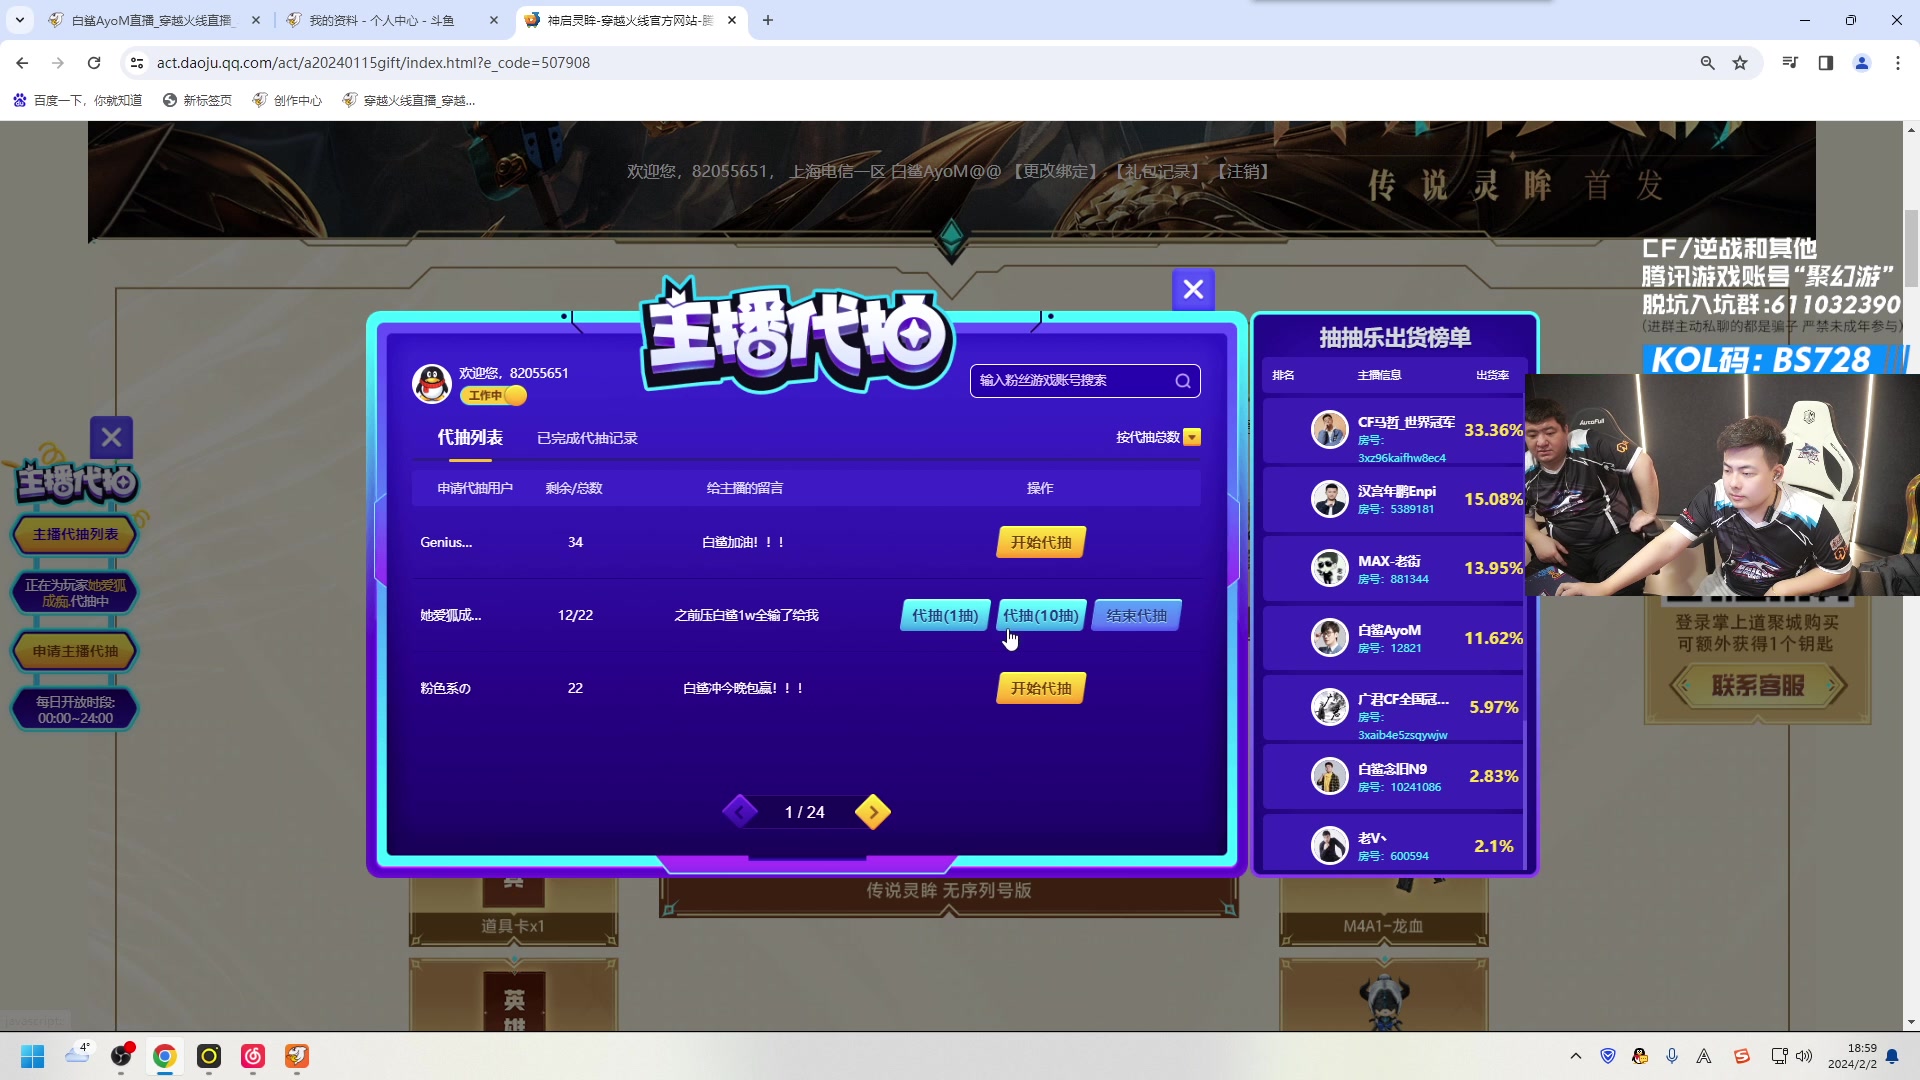Screen dimensions: 1920x1080
Task: Open 百度一下 bookmark
Action: pos(78,100)
